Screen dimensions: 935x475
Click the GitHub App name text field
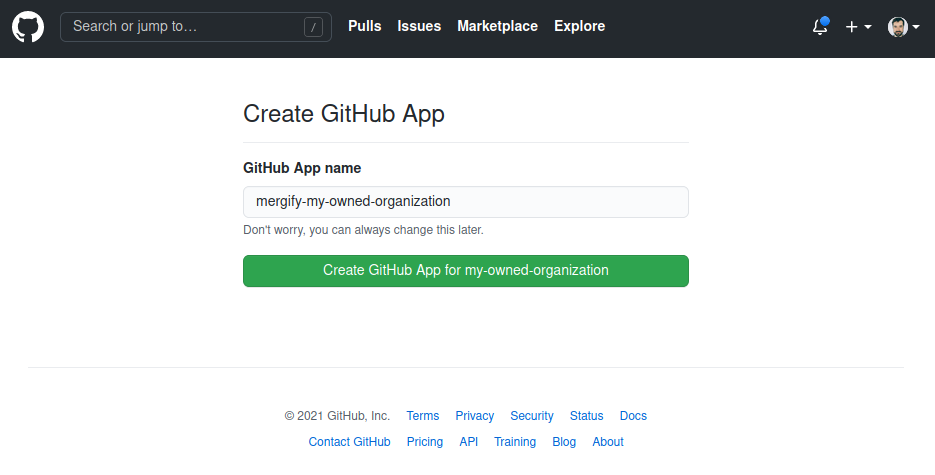(466, 202)
